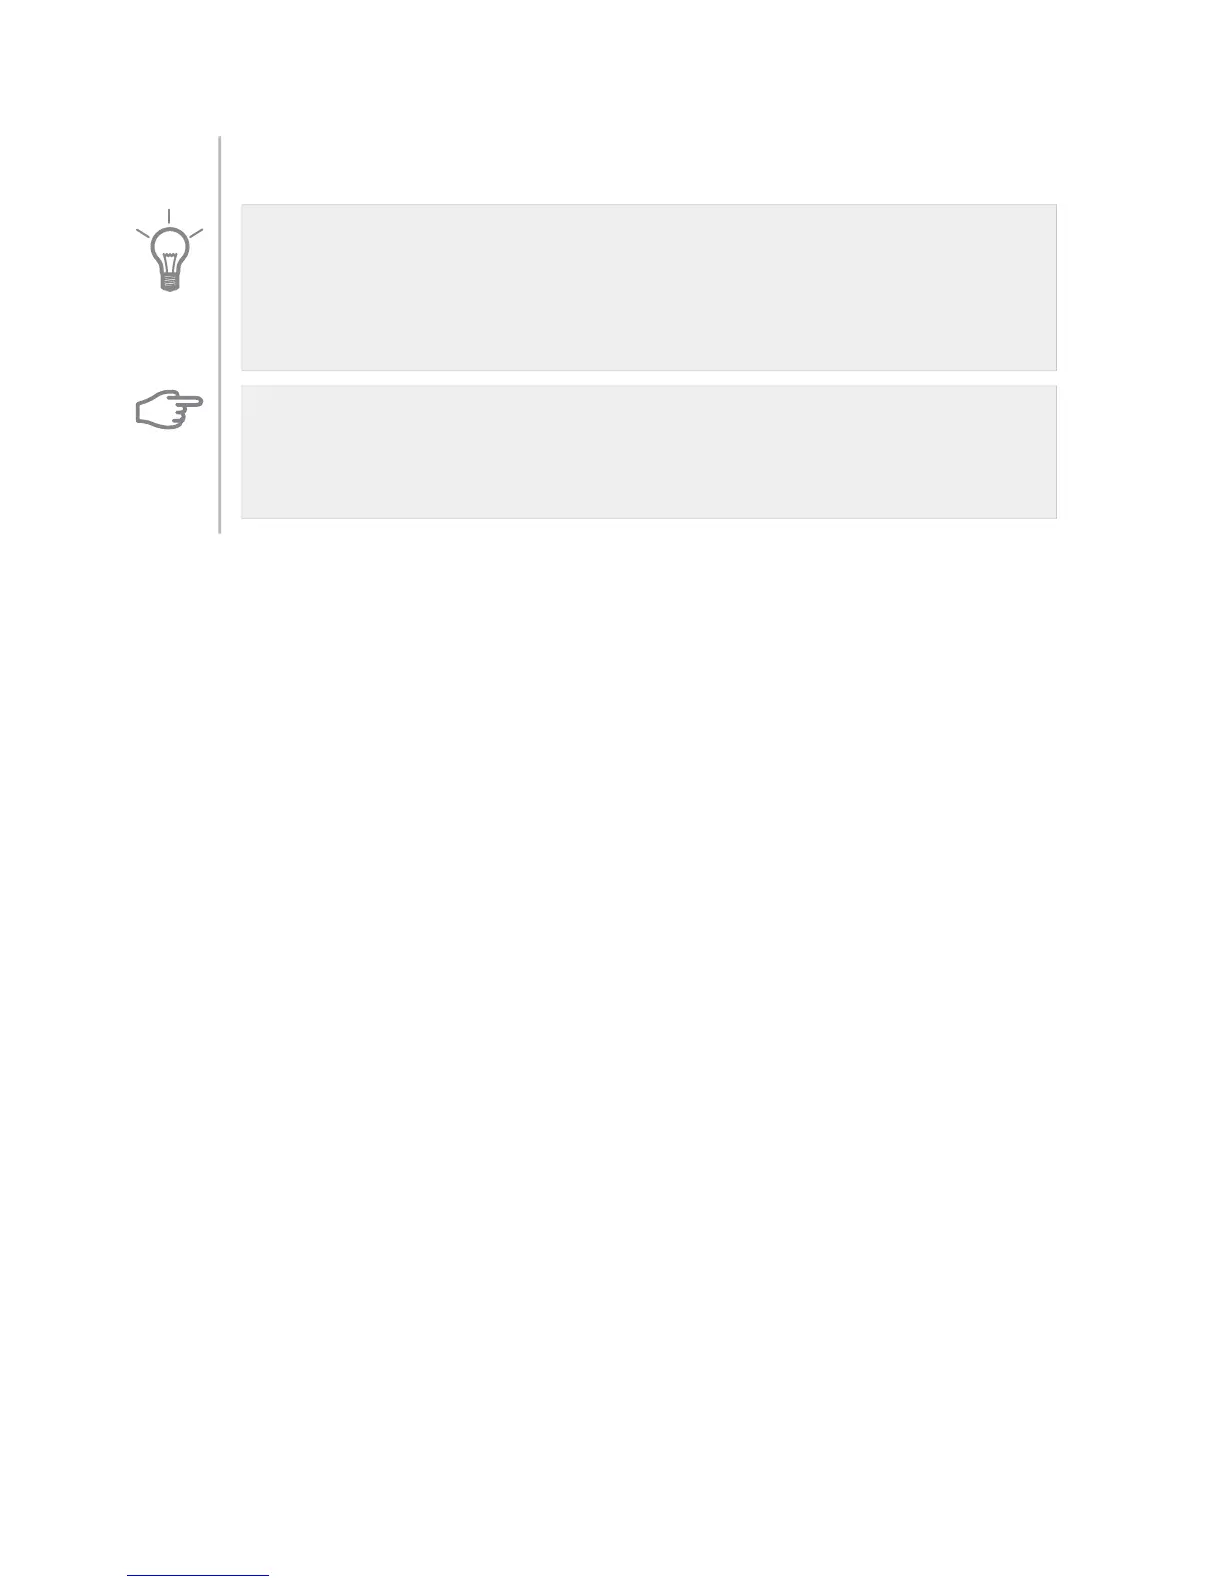Viewport: 1224px width, 1584px height.
Task: Select the gray tip box beside the lightbulb
Action: 649,287
